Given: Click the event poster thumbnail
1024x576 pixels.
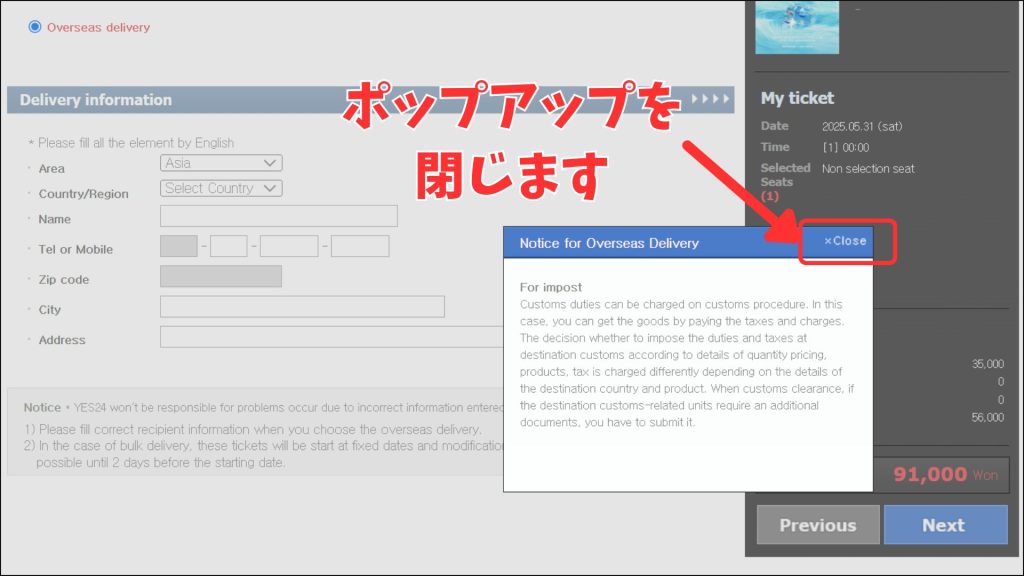Looking at the screenshot, I should [797, 27].
